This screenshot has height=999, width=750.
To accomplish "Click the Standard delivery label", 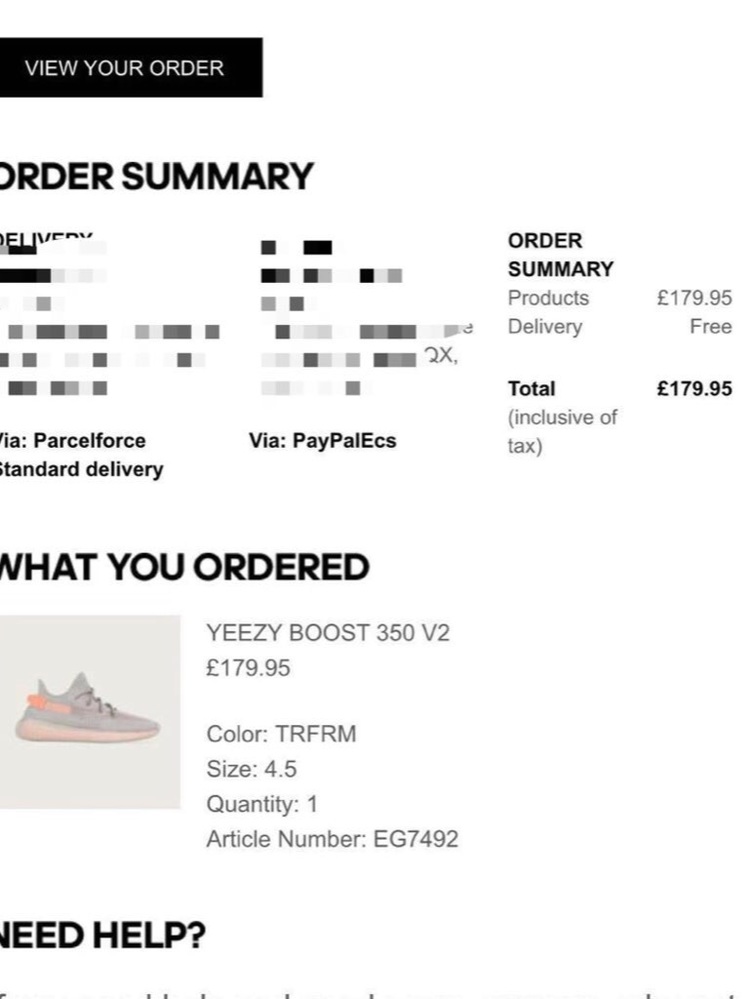I will (82, 469).
